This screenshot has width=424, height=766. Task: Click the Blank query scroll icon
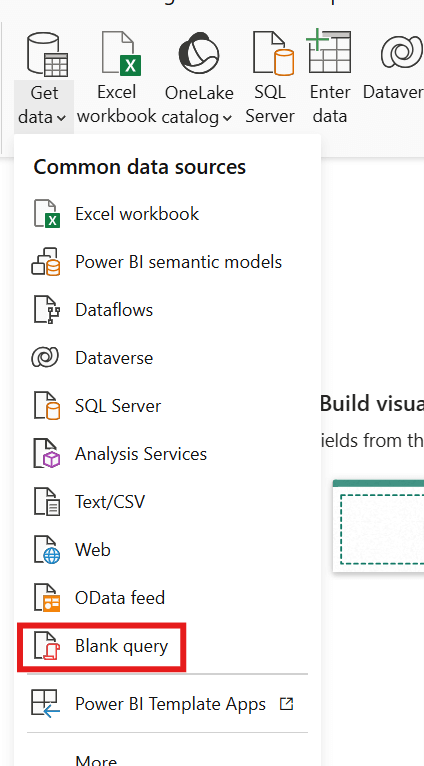tap(47, 646)
